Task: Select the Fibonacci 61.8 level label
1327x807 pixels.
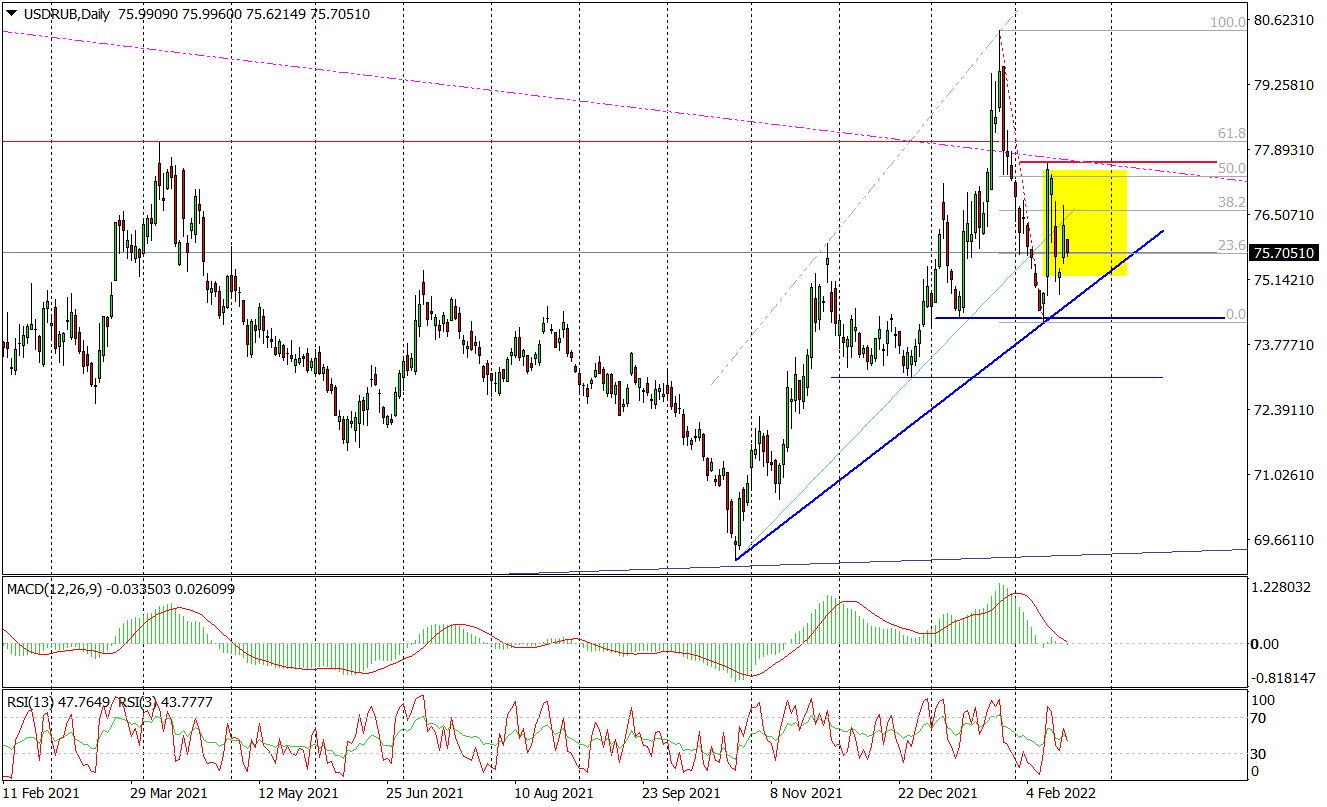Action: (1232, 133)
